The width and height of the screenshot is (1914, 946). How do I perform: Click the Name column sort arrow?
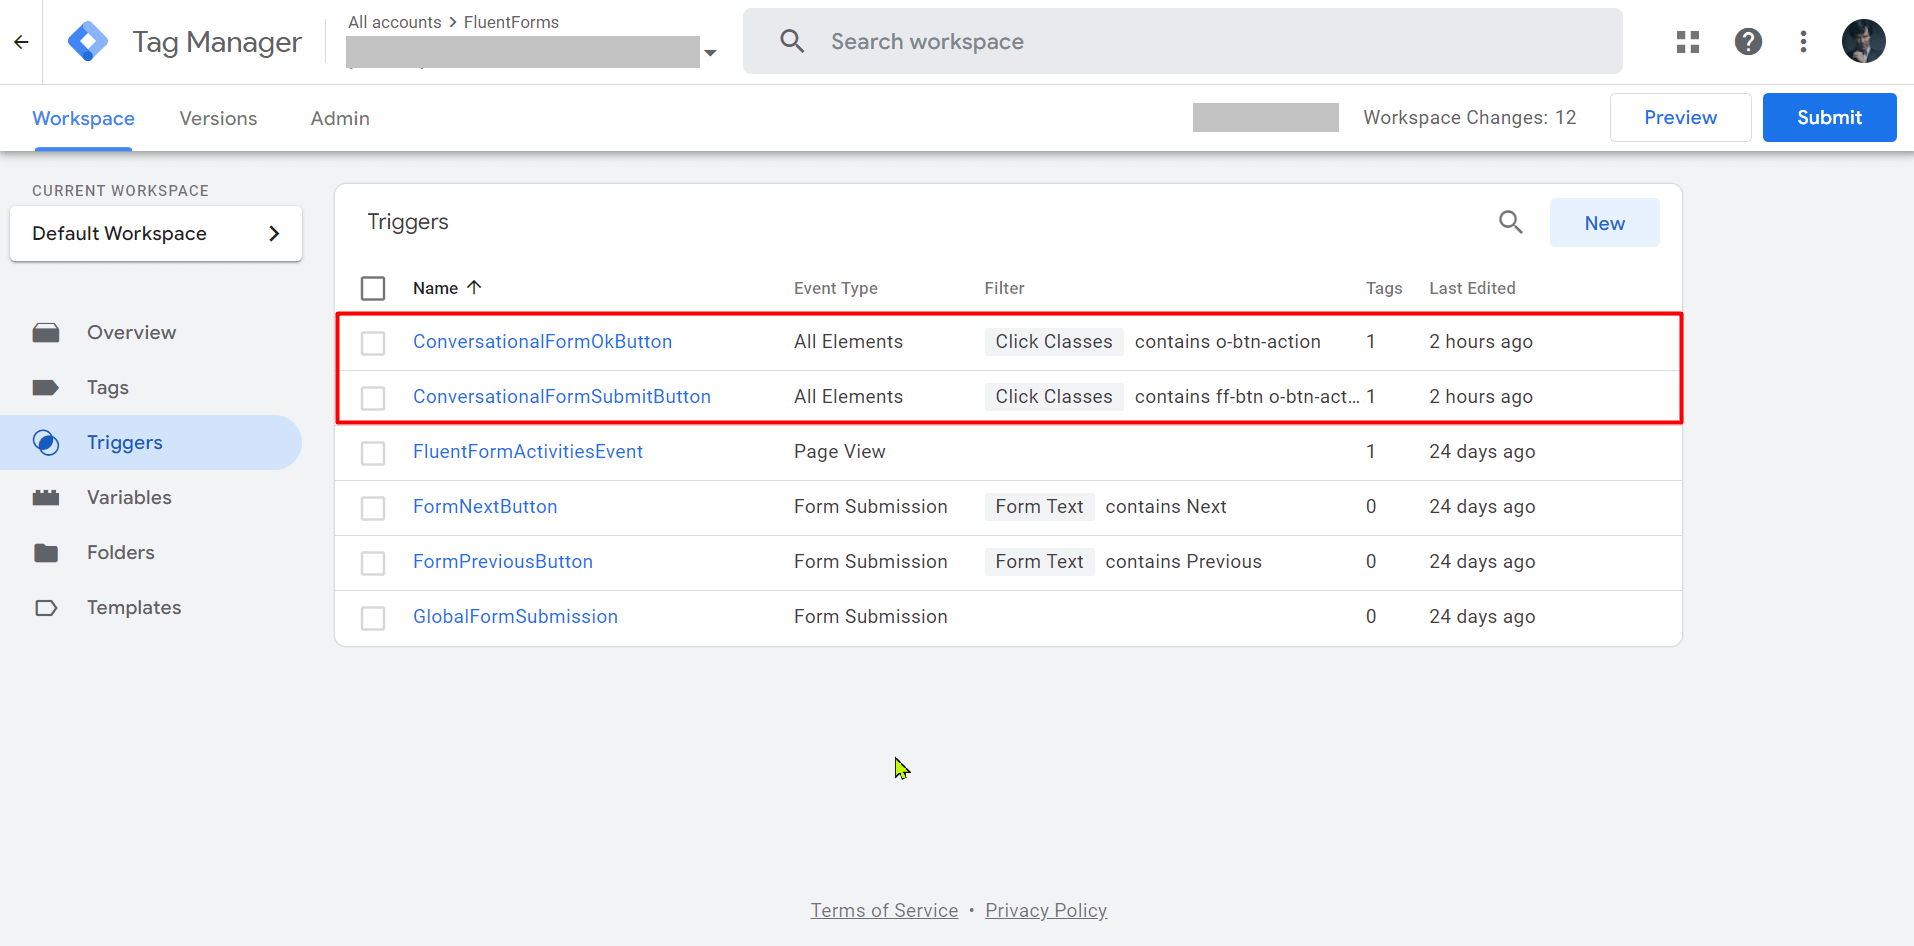[x=474, y=287]
